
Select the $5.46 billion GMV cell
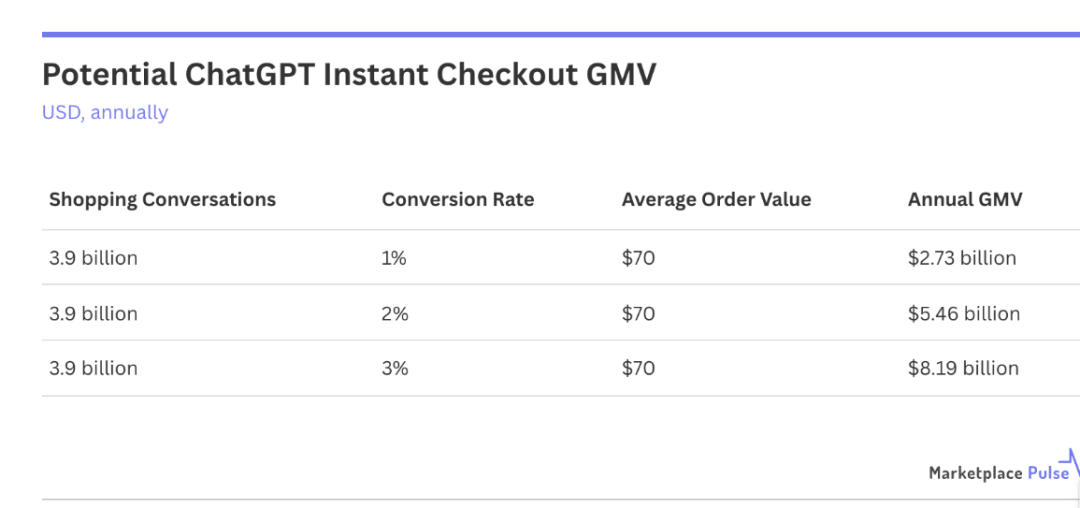(964, 314)
